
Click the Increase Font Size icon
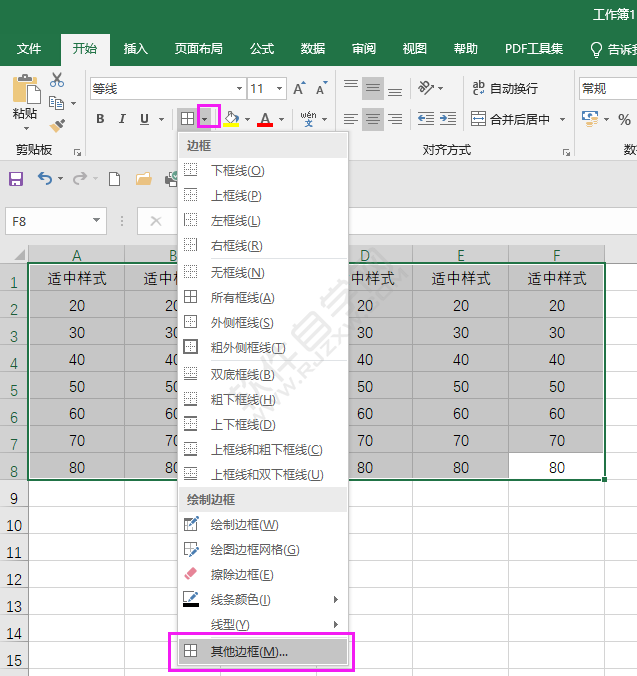[299, 88]
